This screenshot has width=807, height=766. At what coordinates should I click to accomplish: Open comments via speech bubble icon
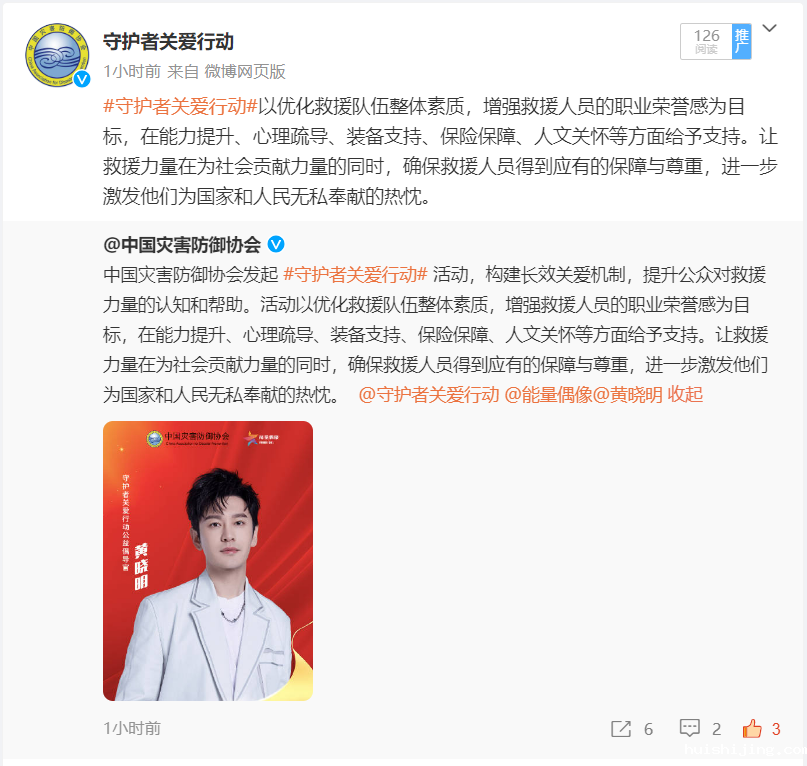coord(690,728)
